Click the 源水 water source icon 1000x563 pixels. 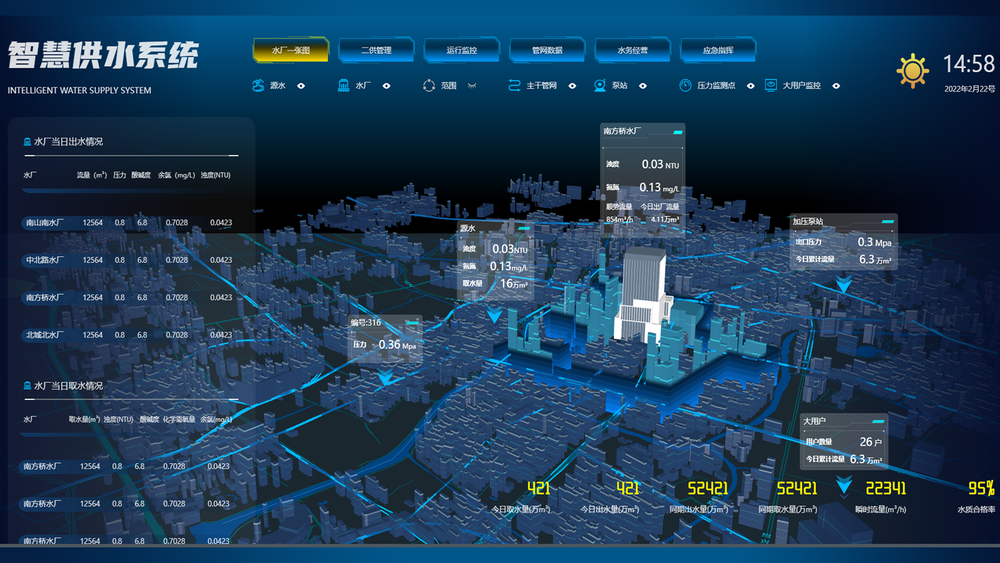[x=259, y=86]
